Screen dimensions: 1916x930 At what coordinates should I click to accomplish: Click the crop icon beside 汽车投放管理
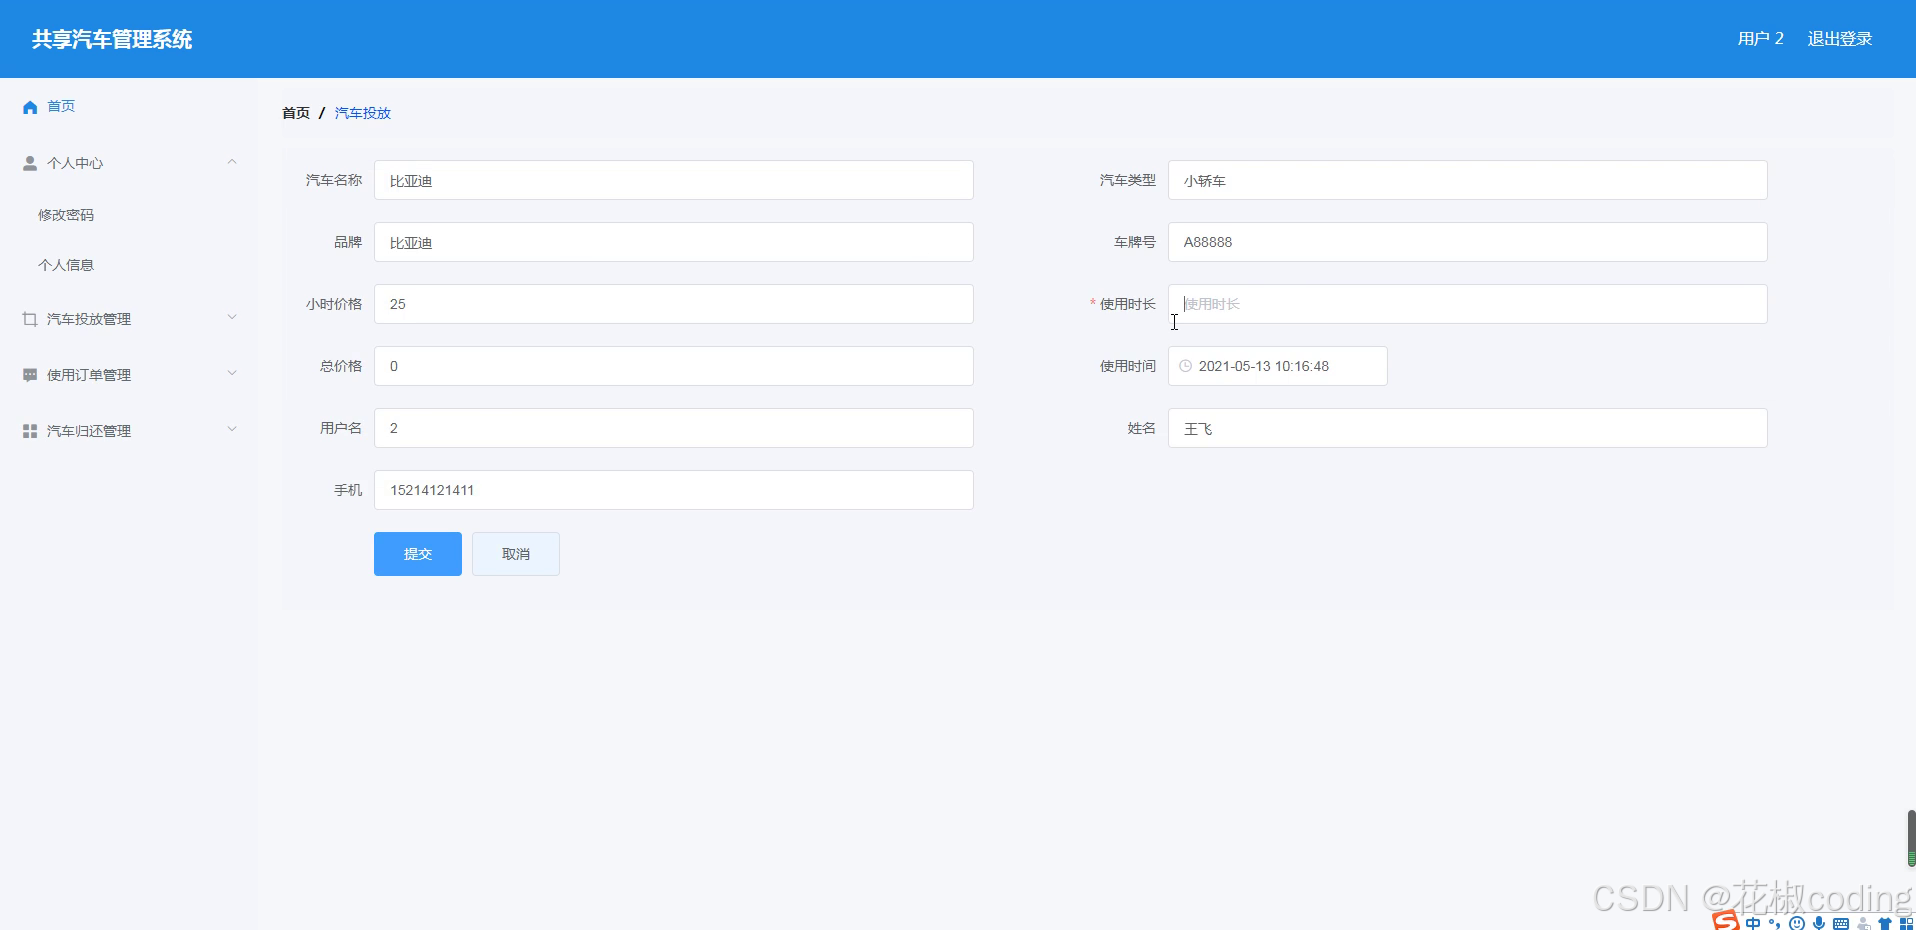coord(30,319)
